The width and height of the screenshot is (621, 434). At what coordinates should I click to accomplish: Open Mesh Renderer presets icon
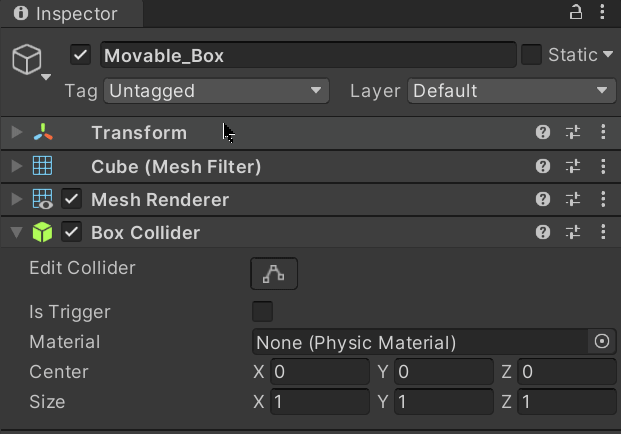[573, 199]
